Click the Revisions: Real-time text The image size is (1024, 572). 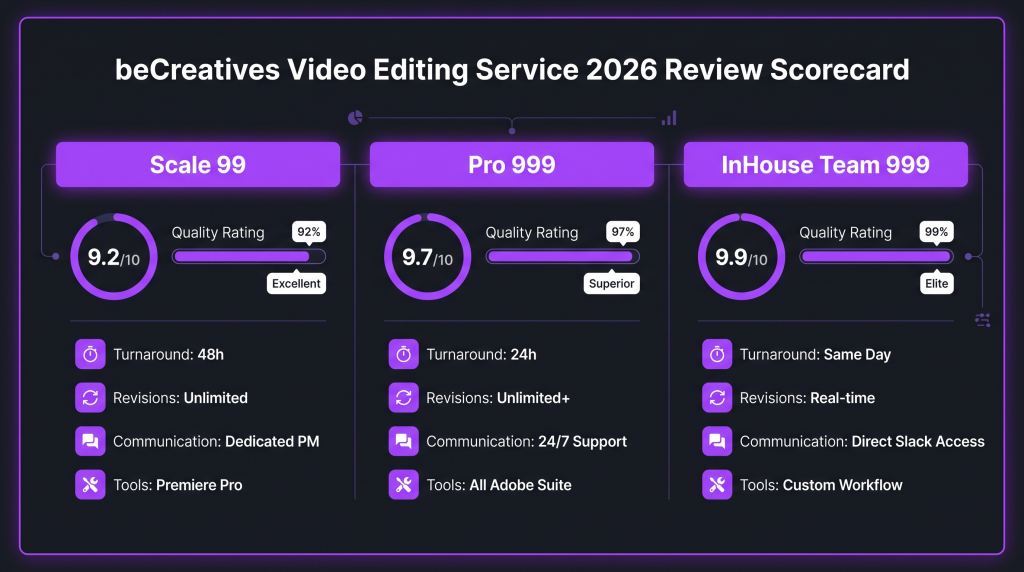pyautogui.click(x=807, y=398)
